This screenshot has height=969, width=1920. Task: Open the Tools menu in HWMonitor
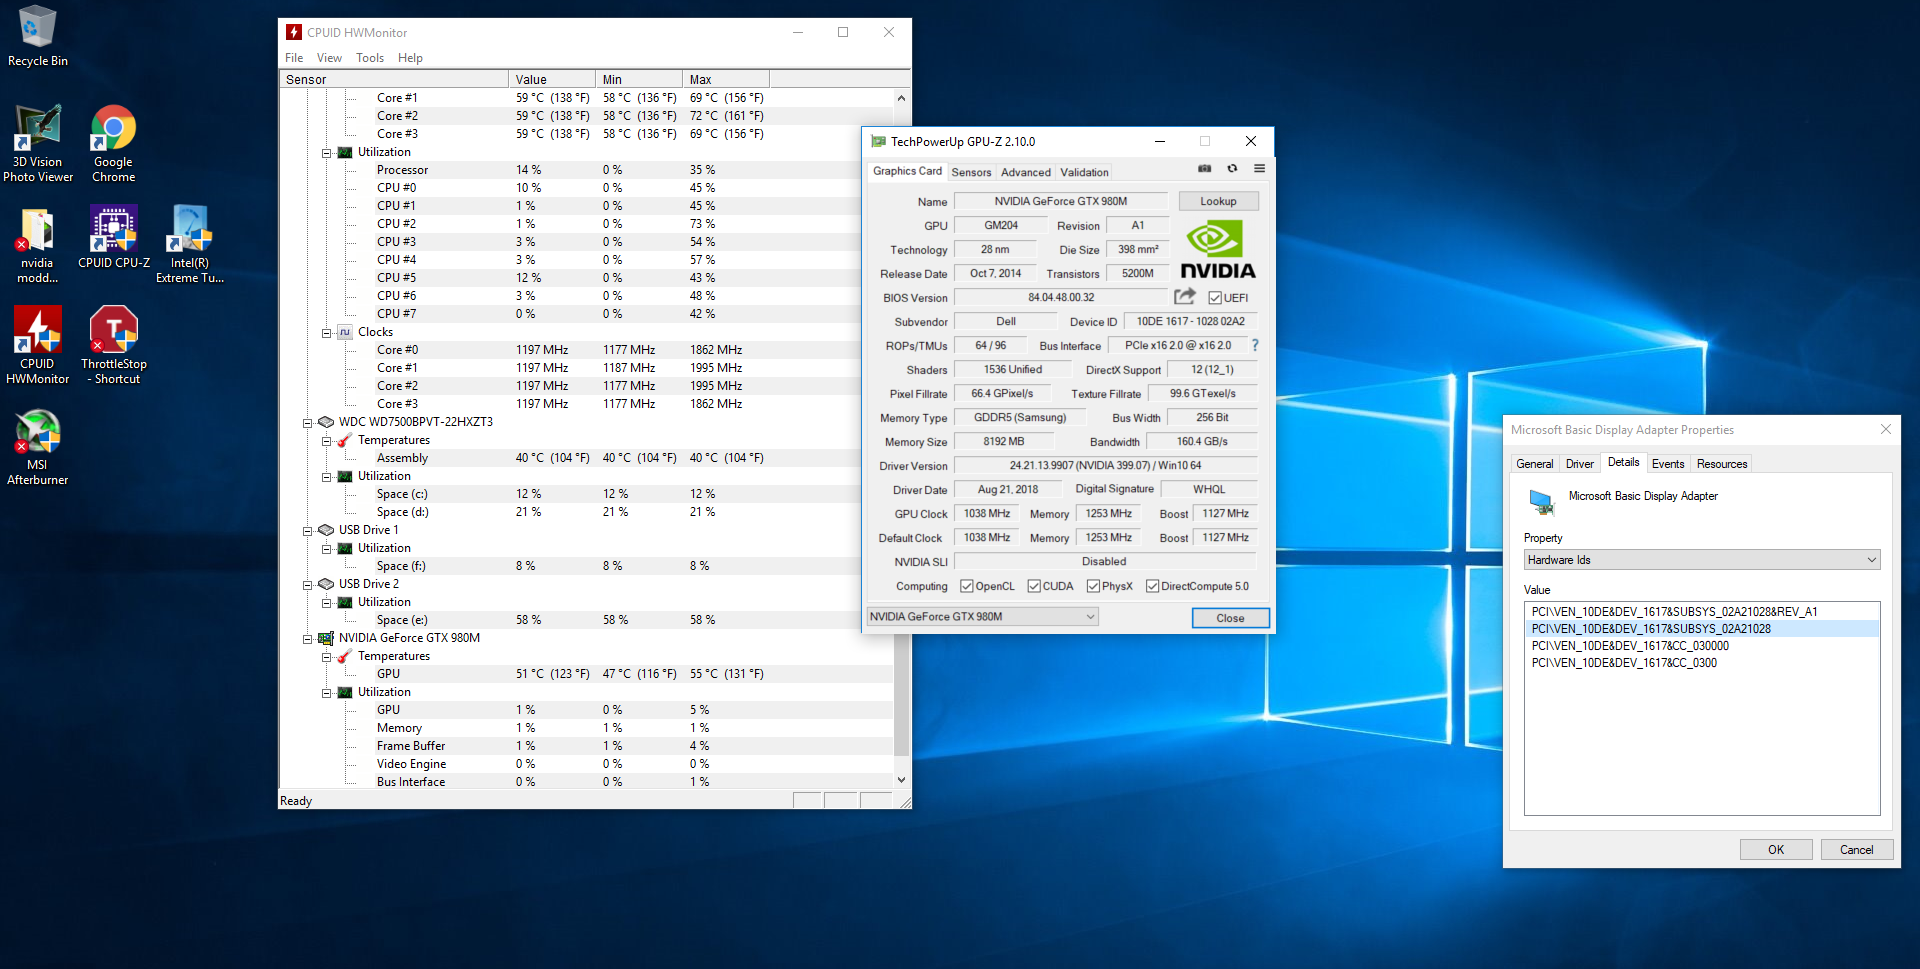coord(370,58)
